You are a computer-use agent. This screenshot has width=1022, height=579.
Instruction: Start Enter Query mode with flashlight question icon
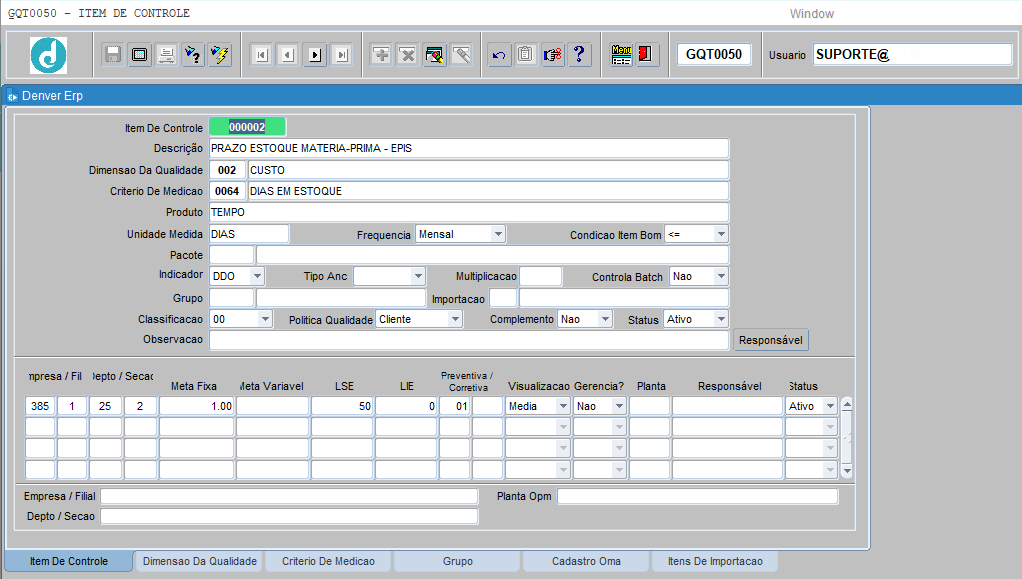[x=193, y=55]
